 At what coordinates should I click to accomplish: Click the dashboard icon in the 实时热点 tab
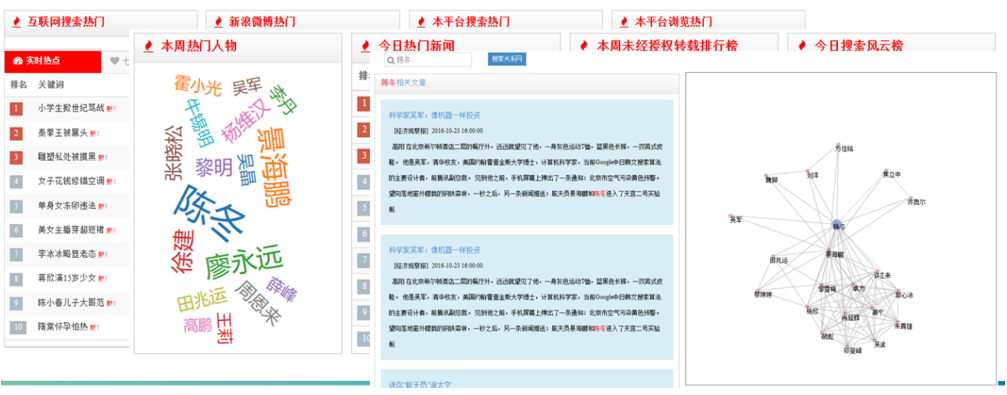click(18, 61)
